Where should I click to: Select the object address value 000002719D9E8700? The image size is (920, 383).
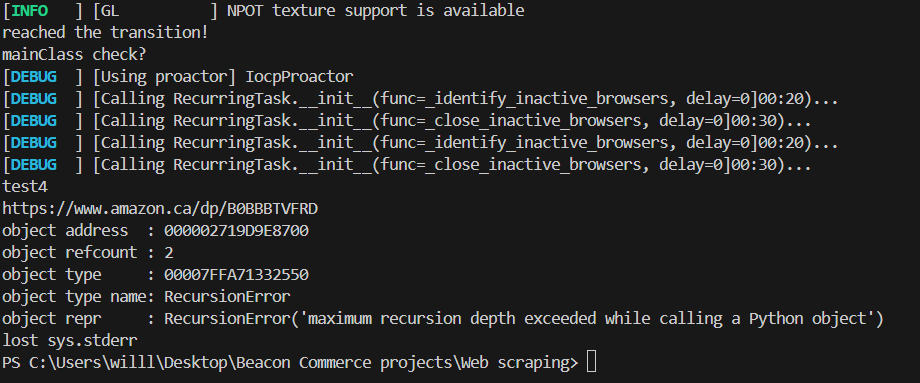(x=236, y=231)
